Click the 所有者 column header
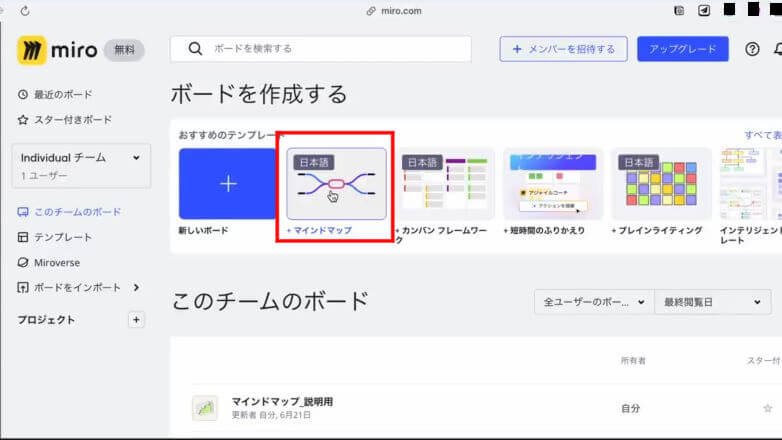Viewport: 782px width, 440px height. coord(633,360)
